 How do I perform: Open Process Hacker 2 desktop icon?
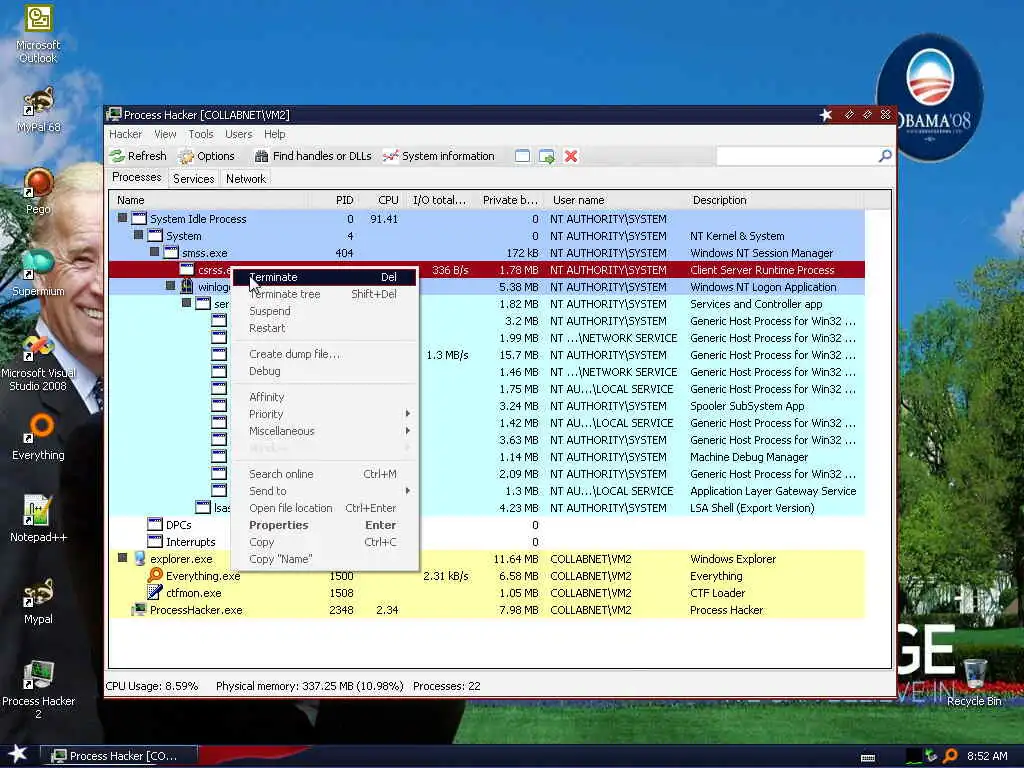(x=38, y=689)
